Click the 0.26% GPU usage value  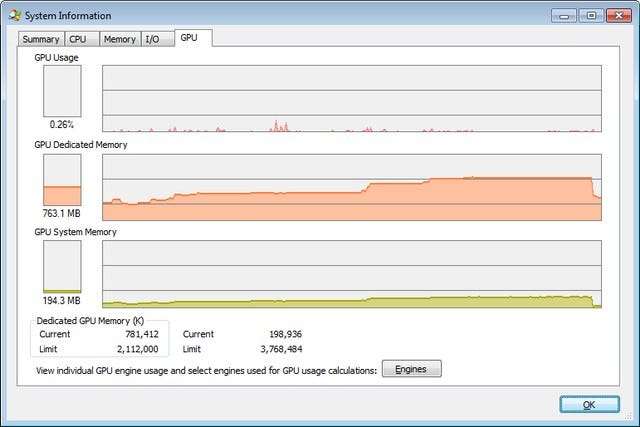coord(61,125)
